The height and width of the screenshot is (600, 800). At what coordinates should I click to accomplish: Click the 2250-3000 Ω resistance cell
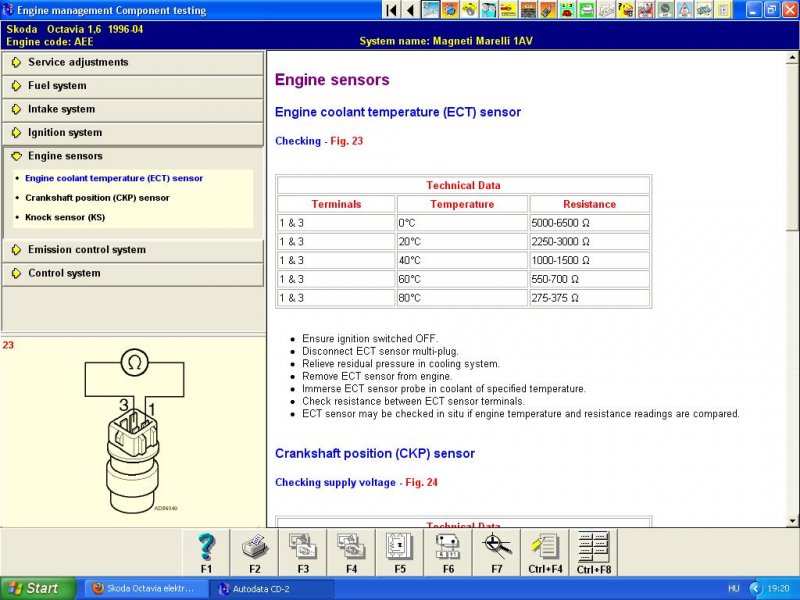tap(589, 241)
